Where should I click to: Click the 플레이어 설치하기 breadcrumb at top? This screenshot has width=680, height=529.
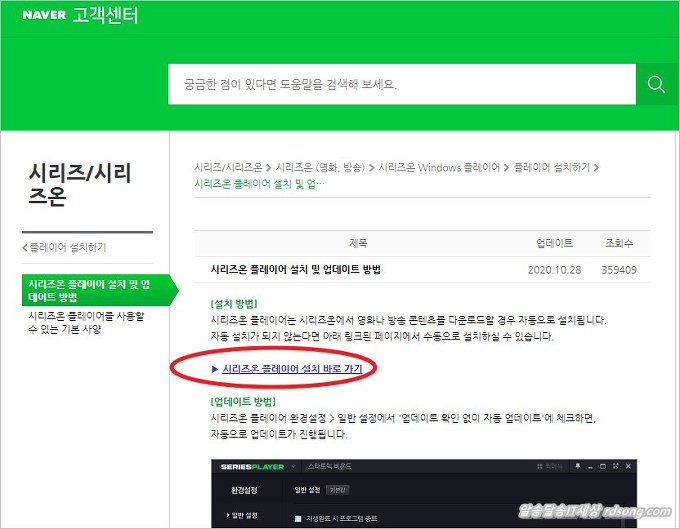[553, 167]
